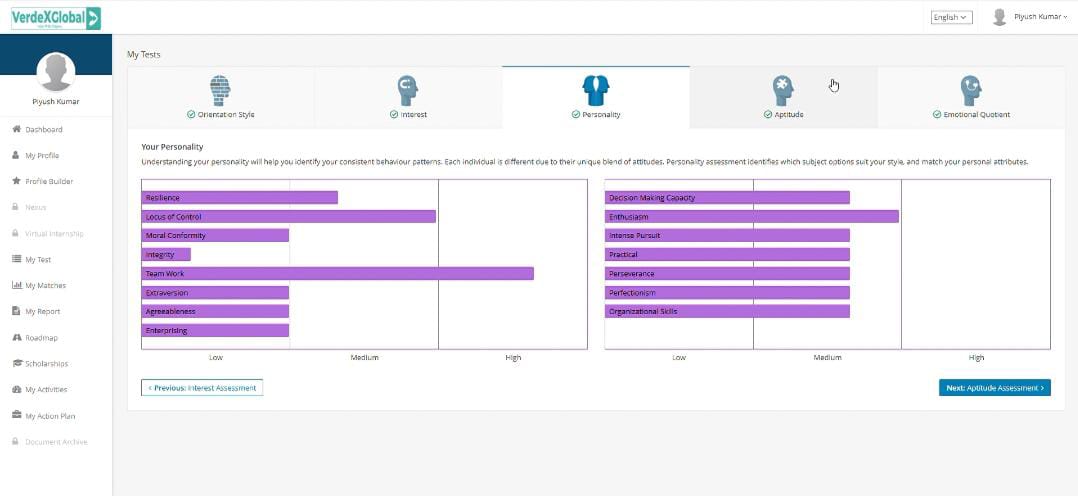Viewport: 1078px width, 496px height.
Task: Go to Previous: Interest Assessment
Action: (x=202, y=388)
